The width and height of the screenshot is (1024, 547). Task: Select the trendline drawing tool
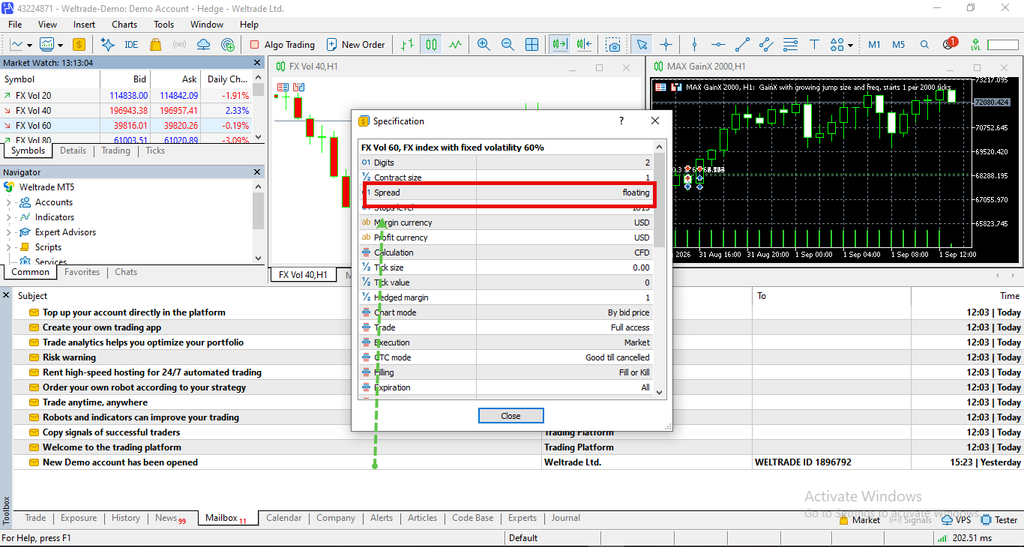(x=743, y=44)
